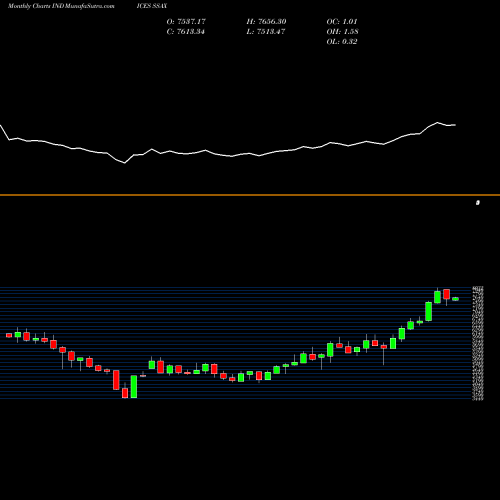Select the OC: 1.01 reading
500x500 pixels.
342,21
